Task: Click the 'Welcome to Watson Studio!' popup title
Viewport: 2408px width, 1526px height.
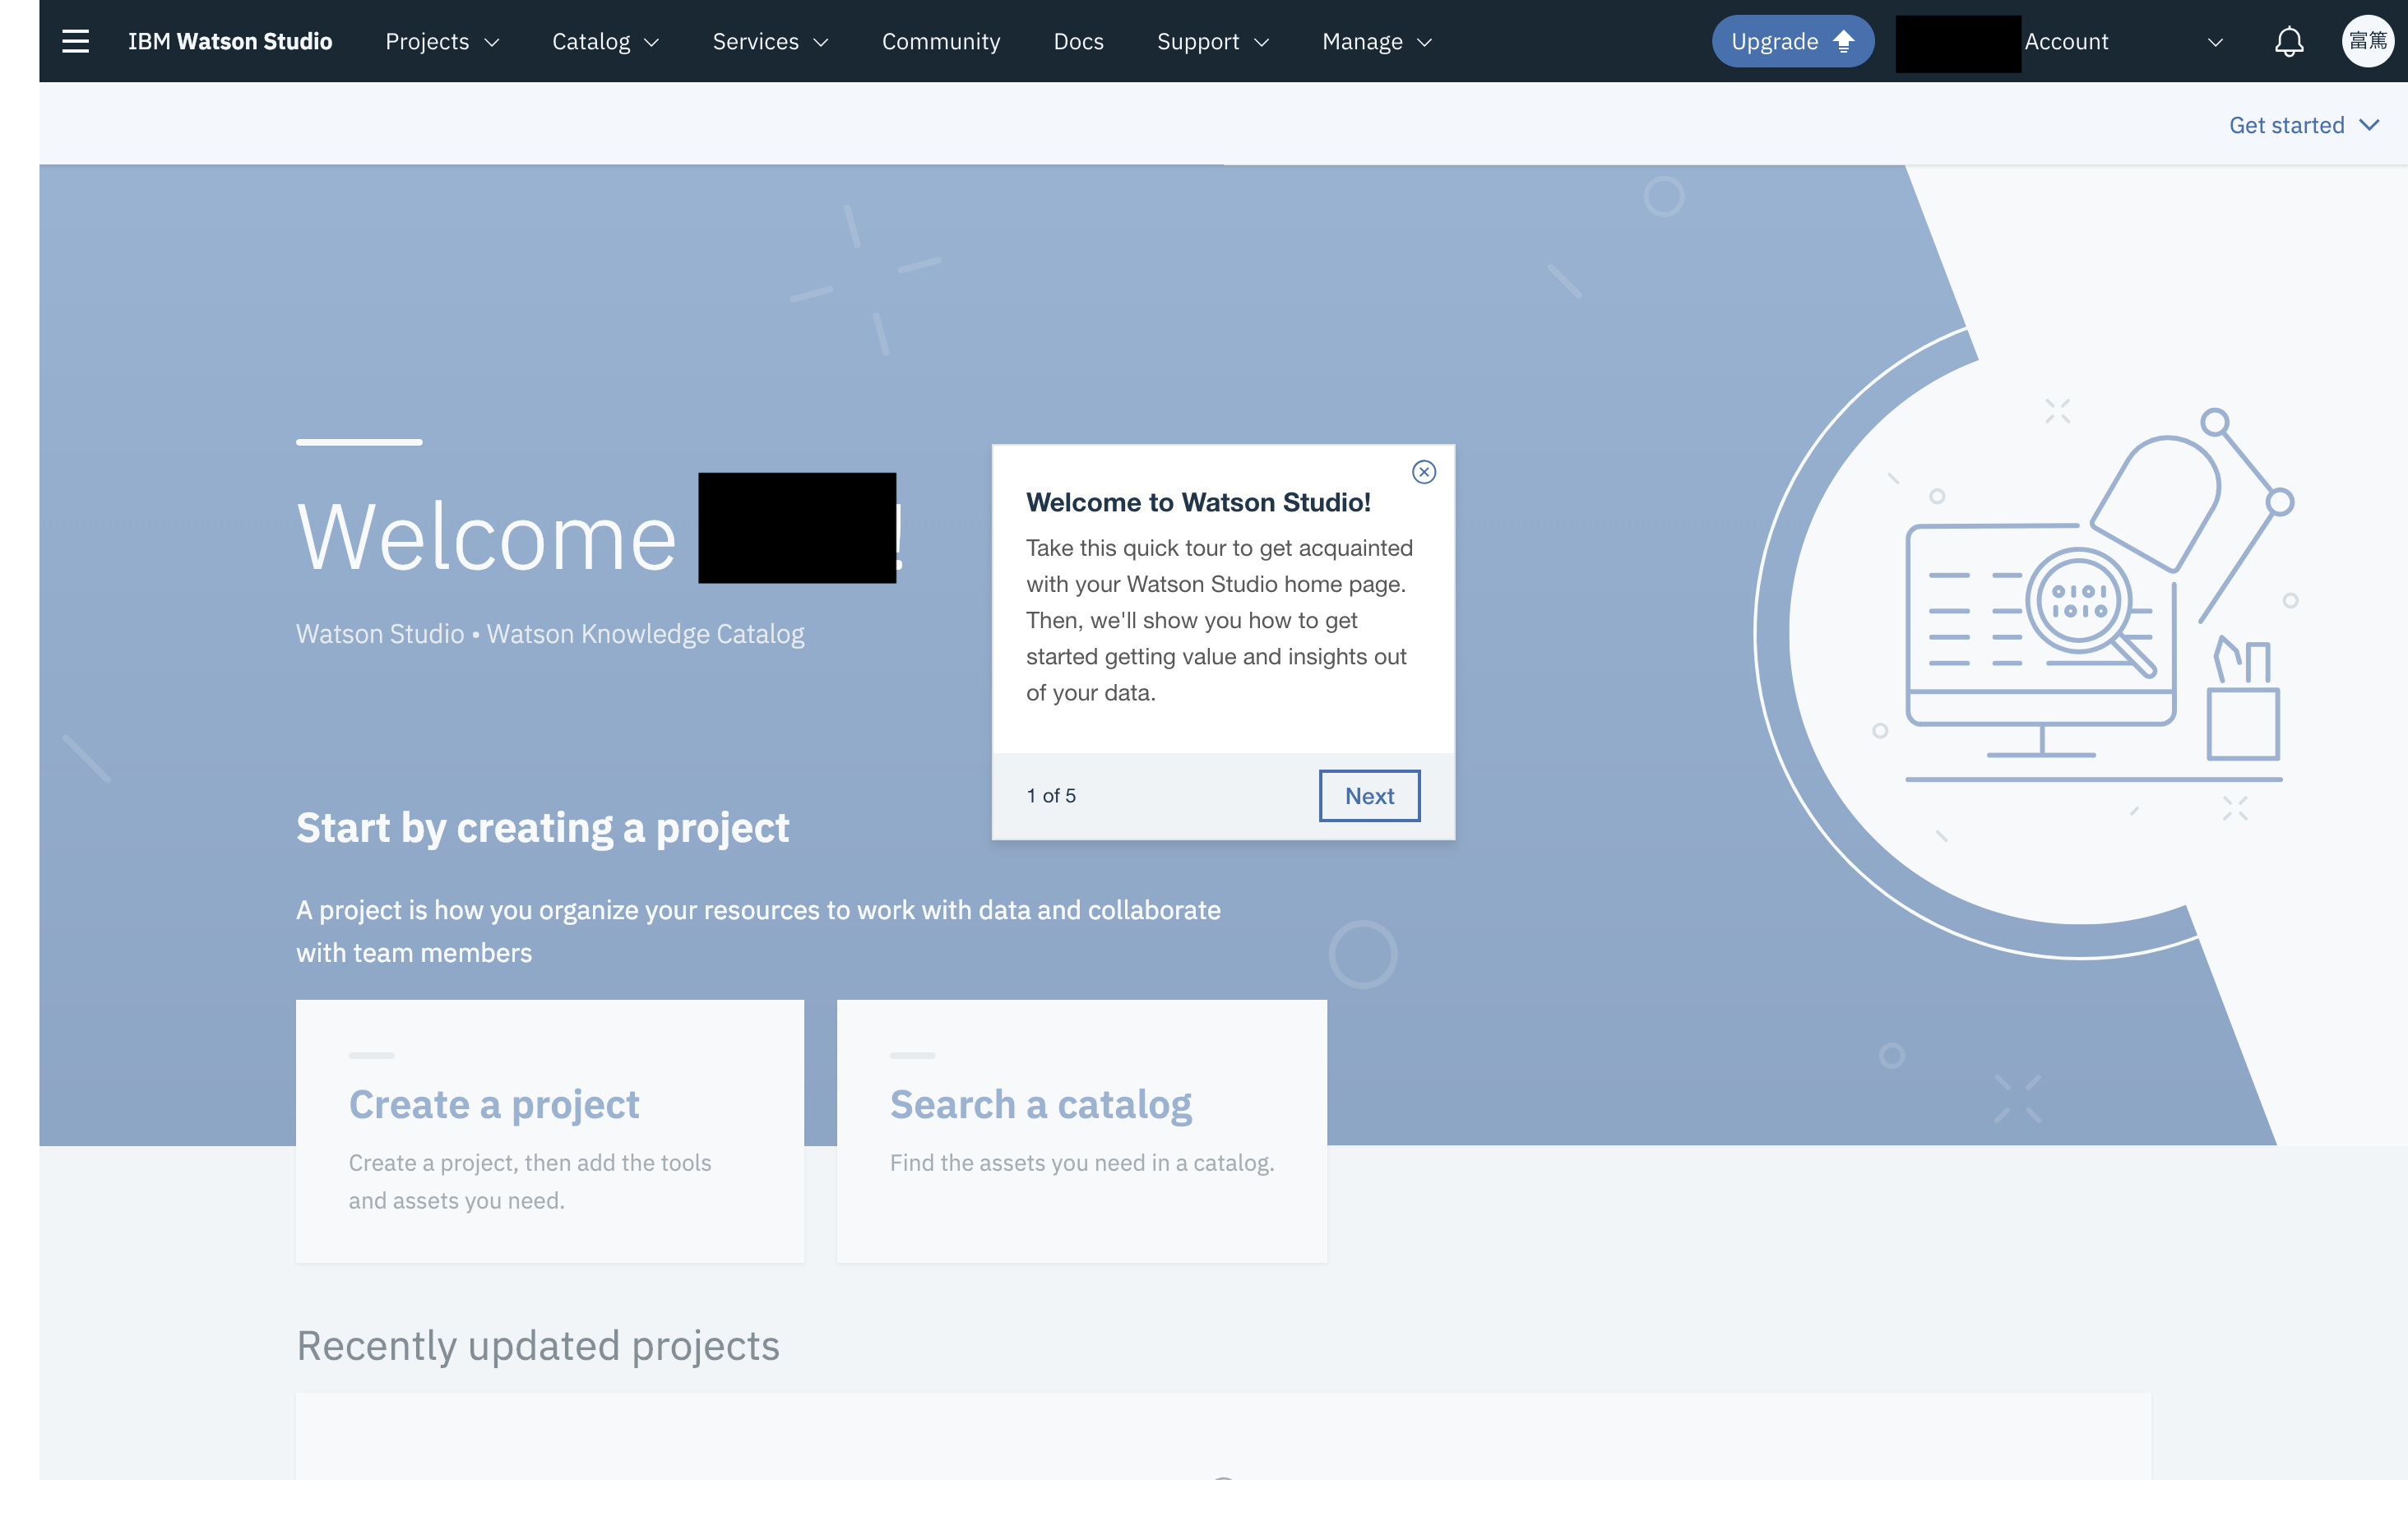Action: click(x=1198, y=502)
